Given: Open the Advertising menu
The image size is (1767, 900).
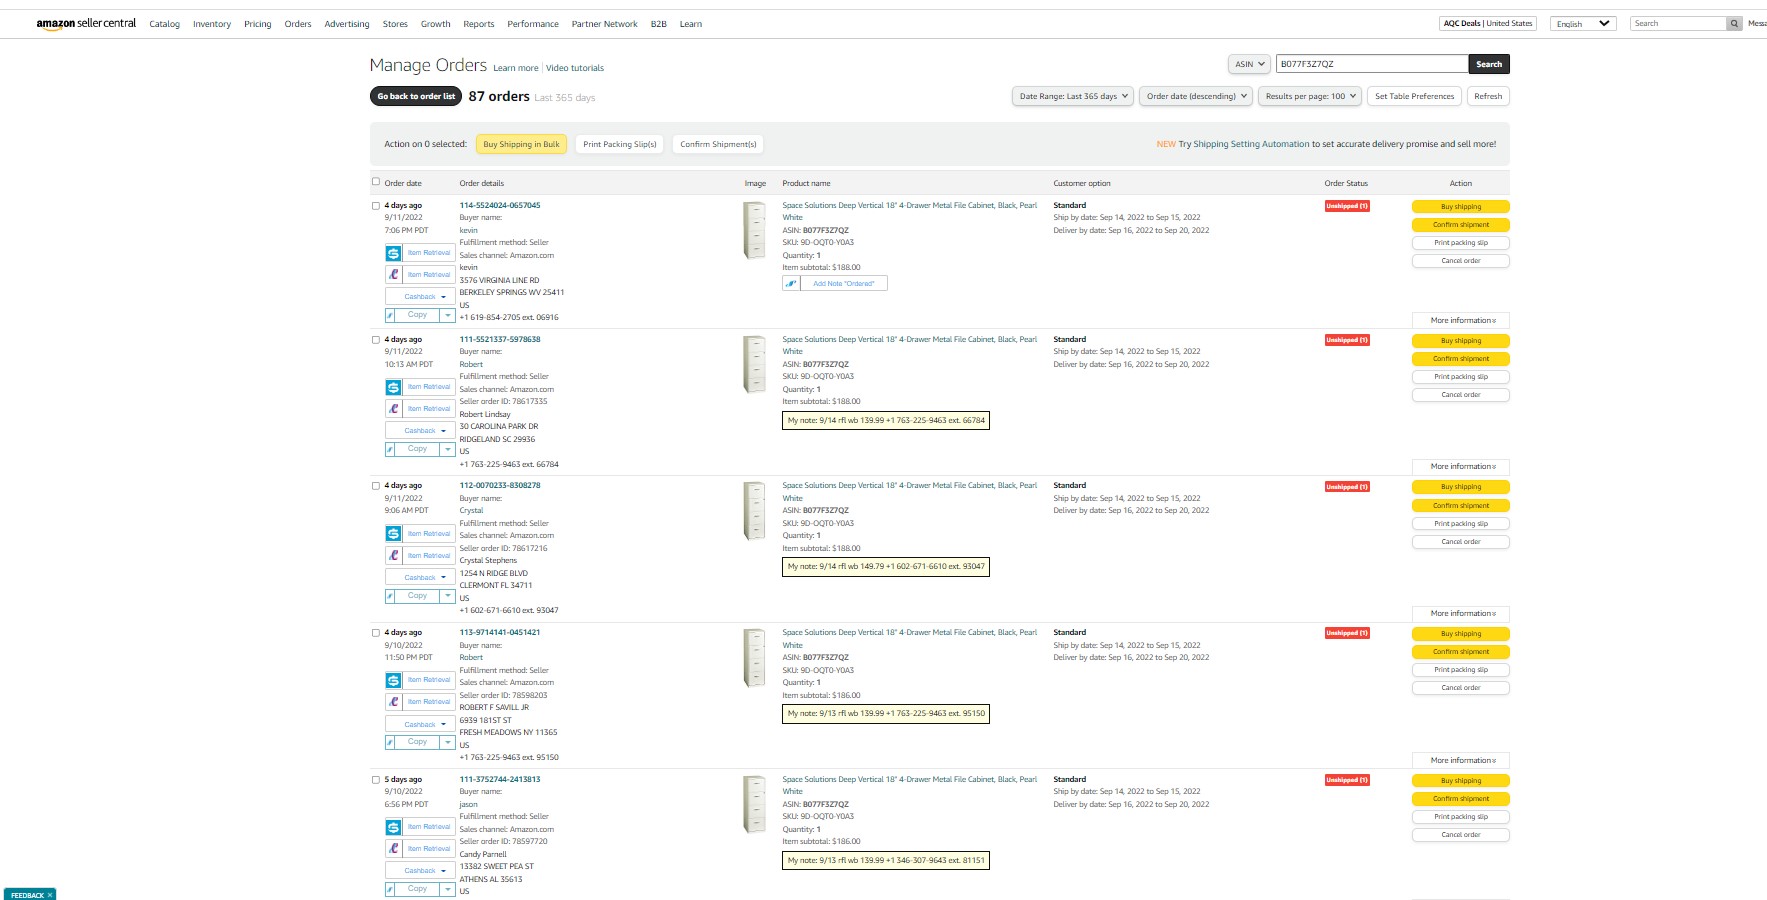Looking at the screenshot, I should pyautogui.click(x=347, y=24).
